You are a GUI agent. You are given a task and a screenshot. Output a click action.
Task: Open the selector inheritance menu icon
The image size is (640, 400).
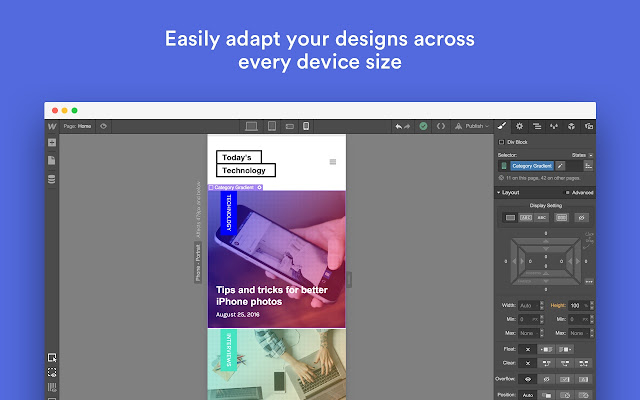pos(588,165)
